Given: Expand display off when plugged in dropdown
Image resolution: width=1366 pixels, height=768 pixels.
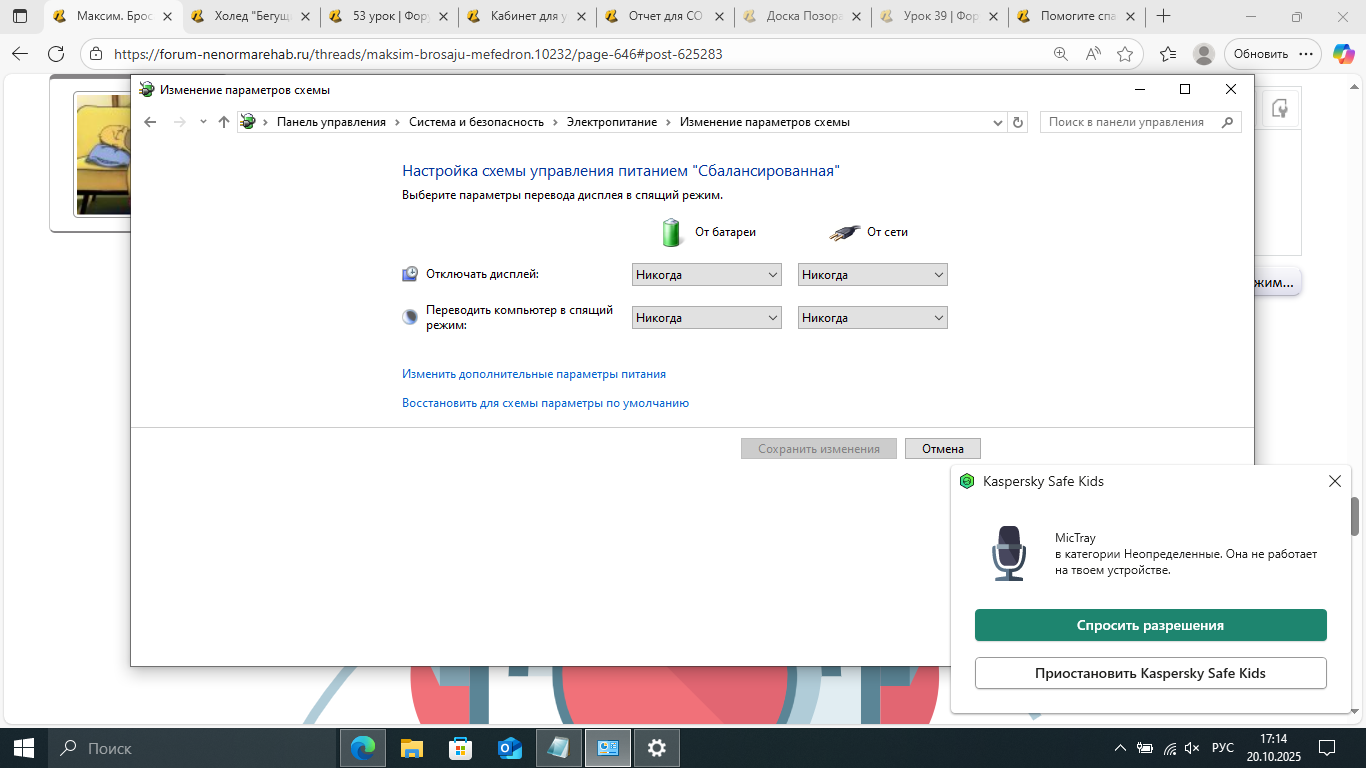Looking at the screenshot, I should [872, 275].
